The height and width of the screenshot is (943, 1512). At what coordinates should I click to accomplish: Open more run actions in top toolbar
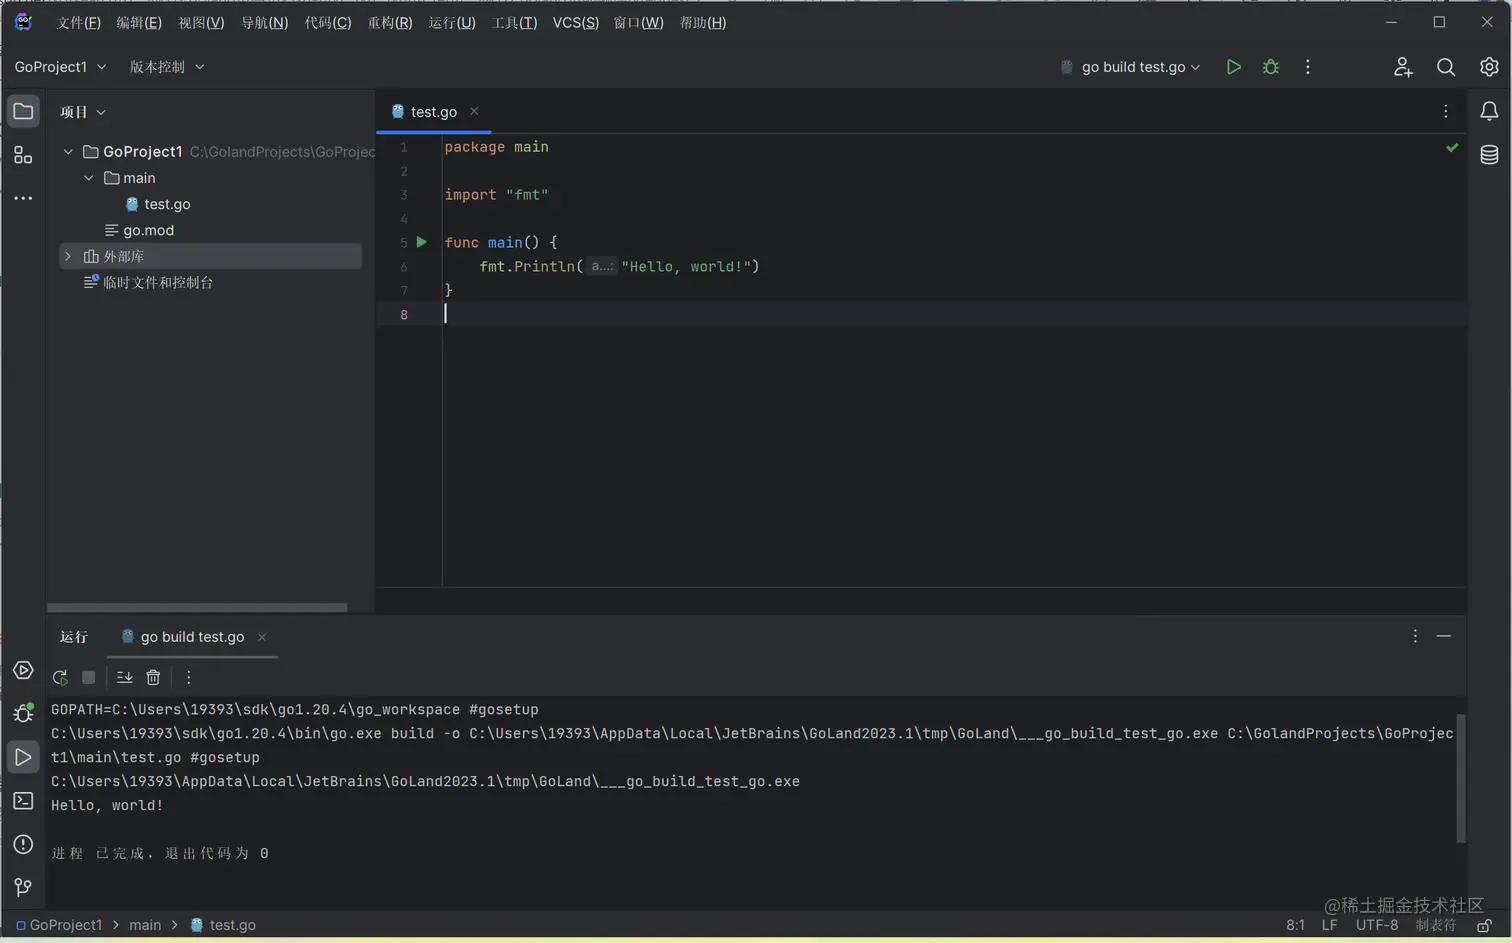coord(1308,67)
